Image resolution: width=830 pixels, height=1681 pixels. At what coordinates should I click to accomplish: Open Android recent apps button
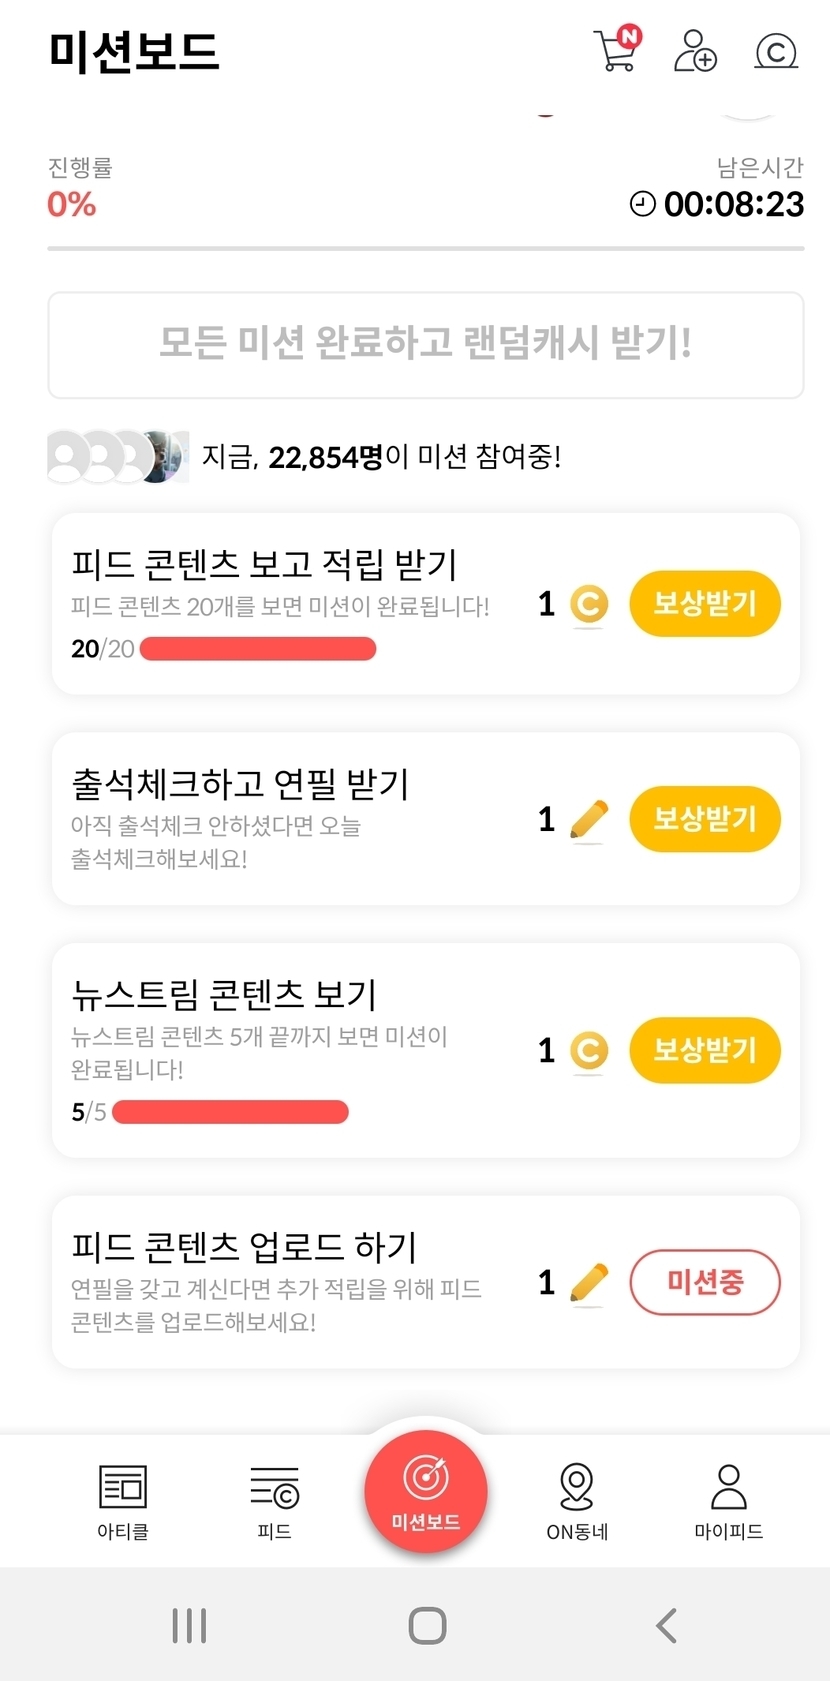point(189,1625)
